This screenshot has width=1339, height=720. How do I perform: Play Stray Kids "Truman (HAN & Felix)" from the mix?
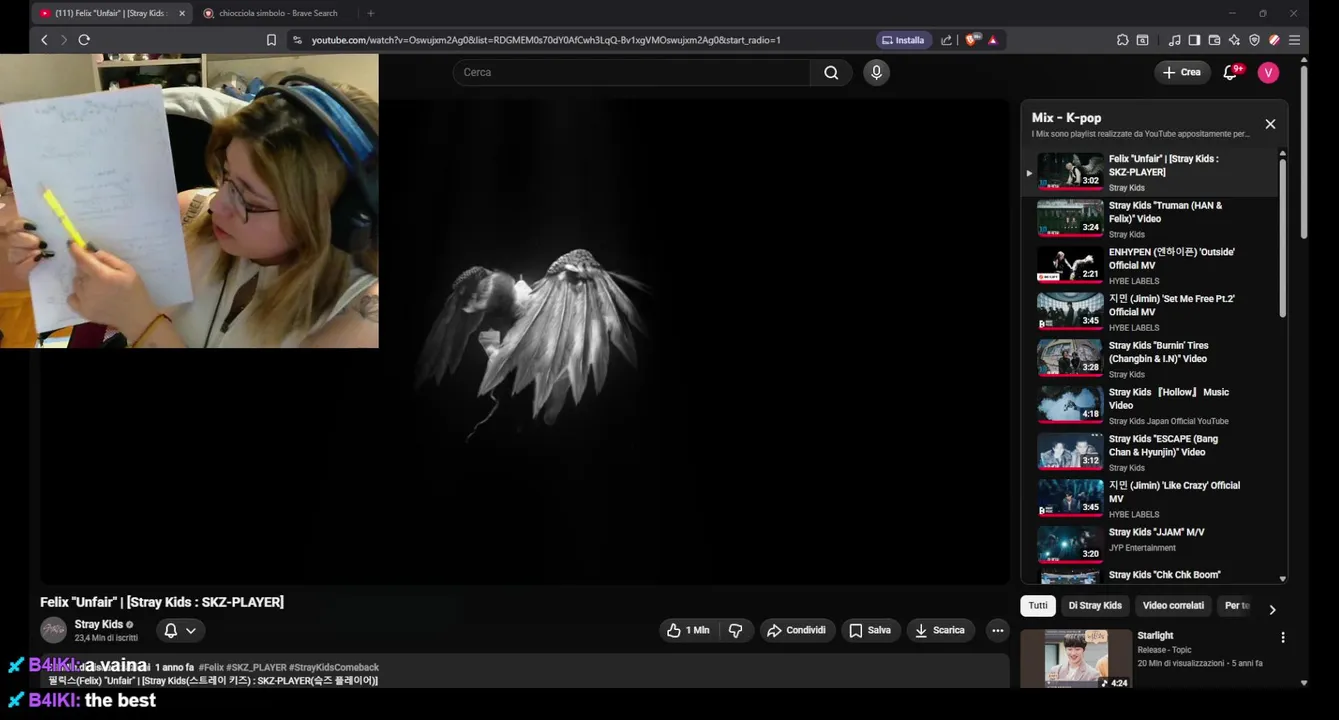[1150, 218]
